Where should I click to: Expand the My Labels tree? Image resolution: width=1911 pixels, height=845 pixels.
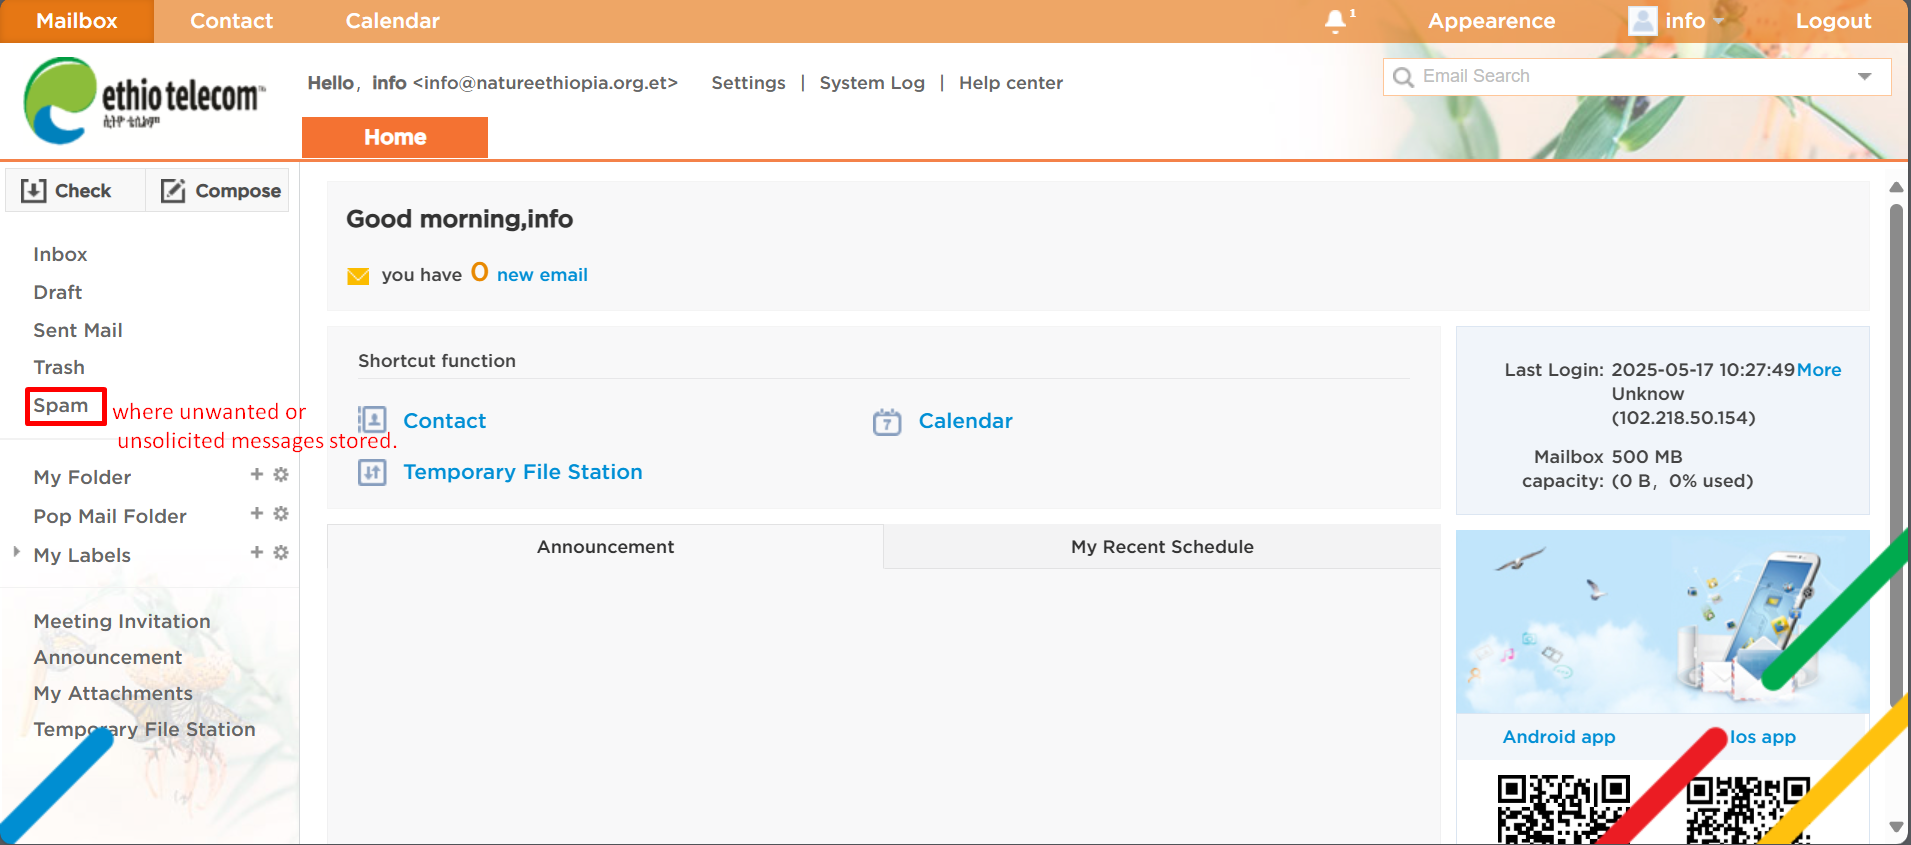point(16,552)
